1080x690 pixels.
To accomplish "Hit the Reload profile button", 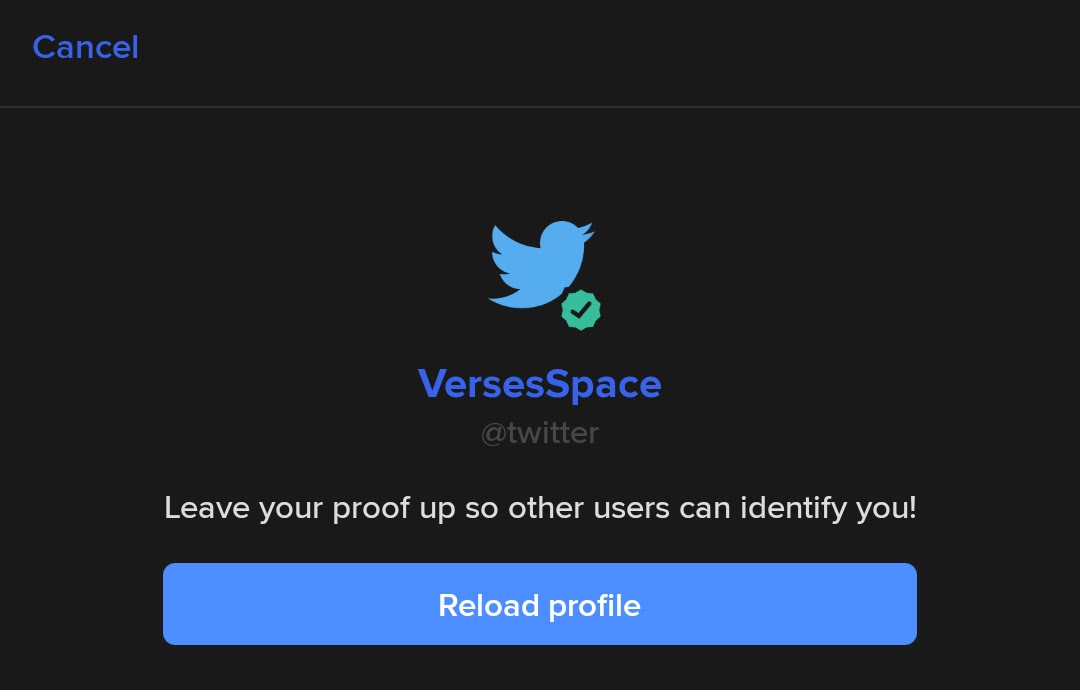I will pyautogui.click(x=539, y=604).
